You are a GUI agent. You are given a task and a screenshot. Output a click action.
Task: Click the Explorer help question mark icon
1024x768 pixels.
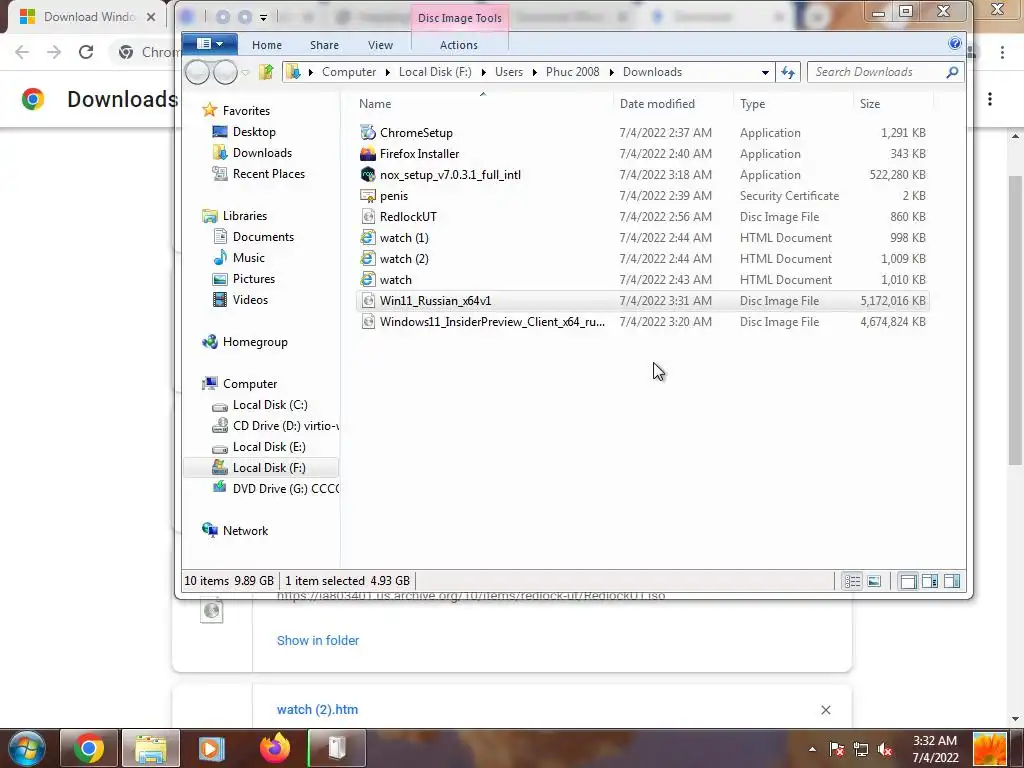pos(954,44)
